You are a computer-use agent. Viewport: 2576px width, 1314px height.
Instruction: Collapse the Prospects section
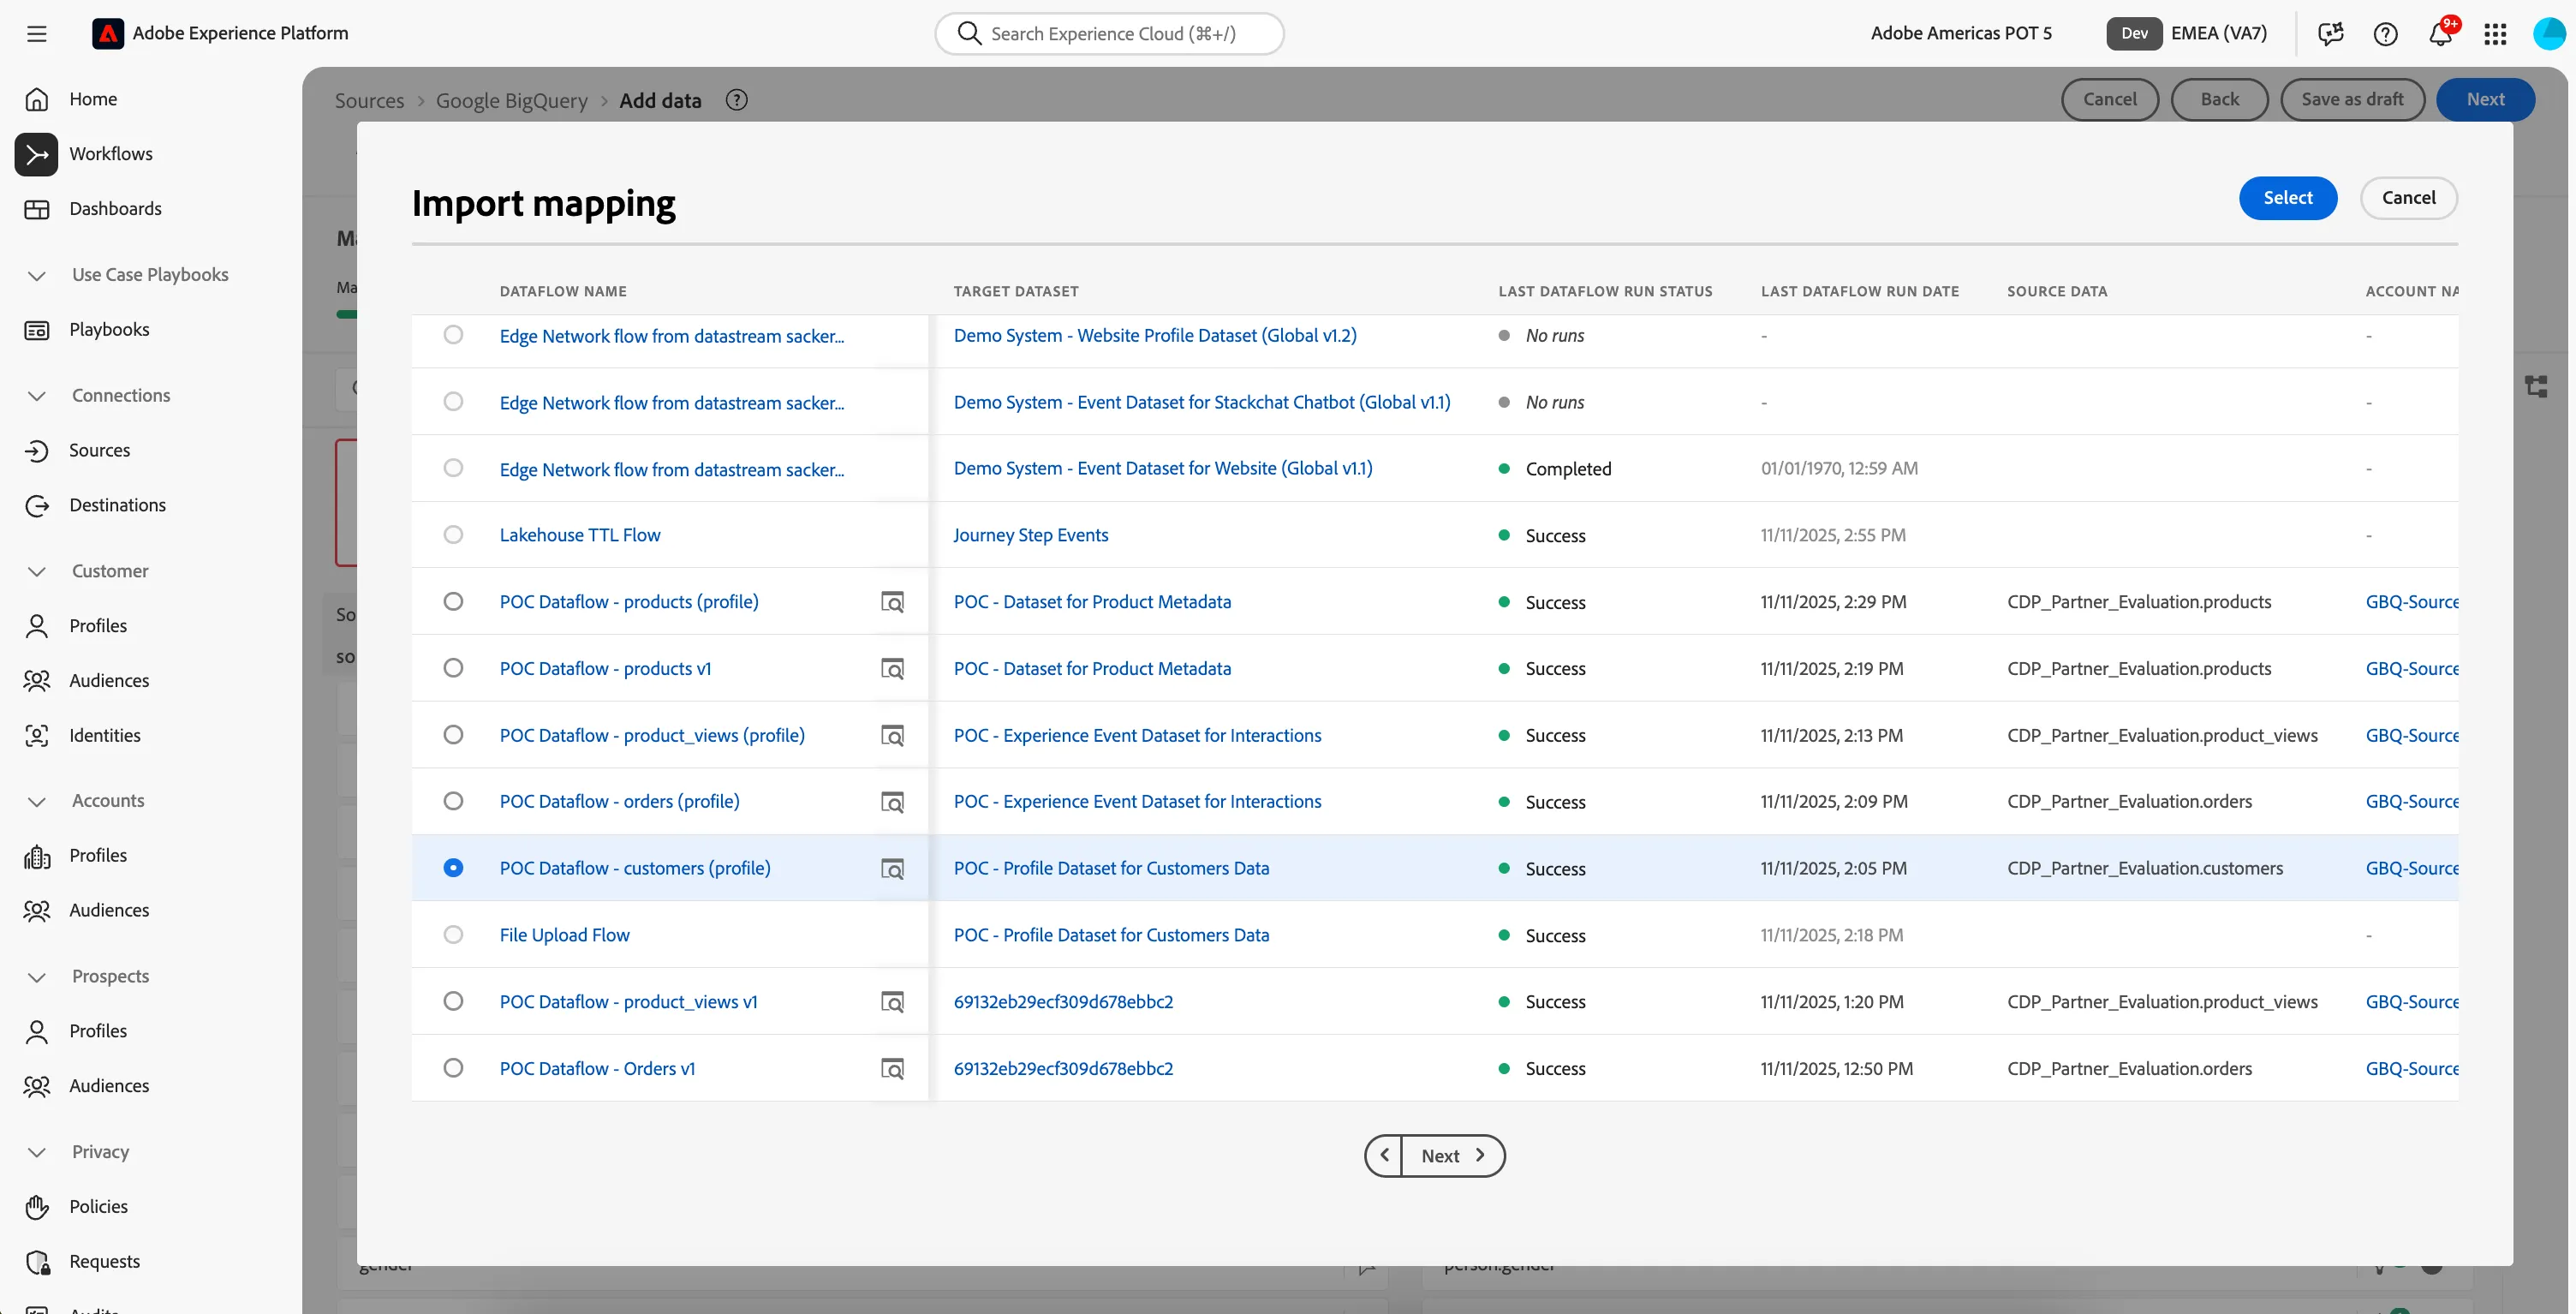coord(37,977)
